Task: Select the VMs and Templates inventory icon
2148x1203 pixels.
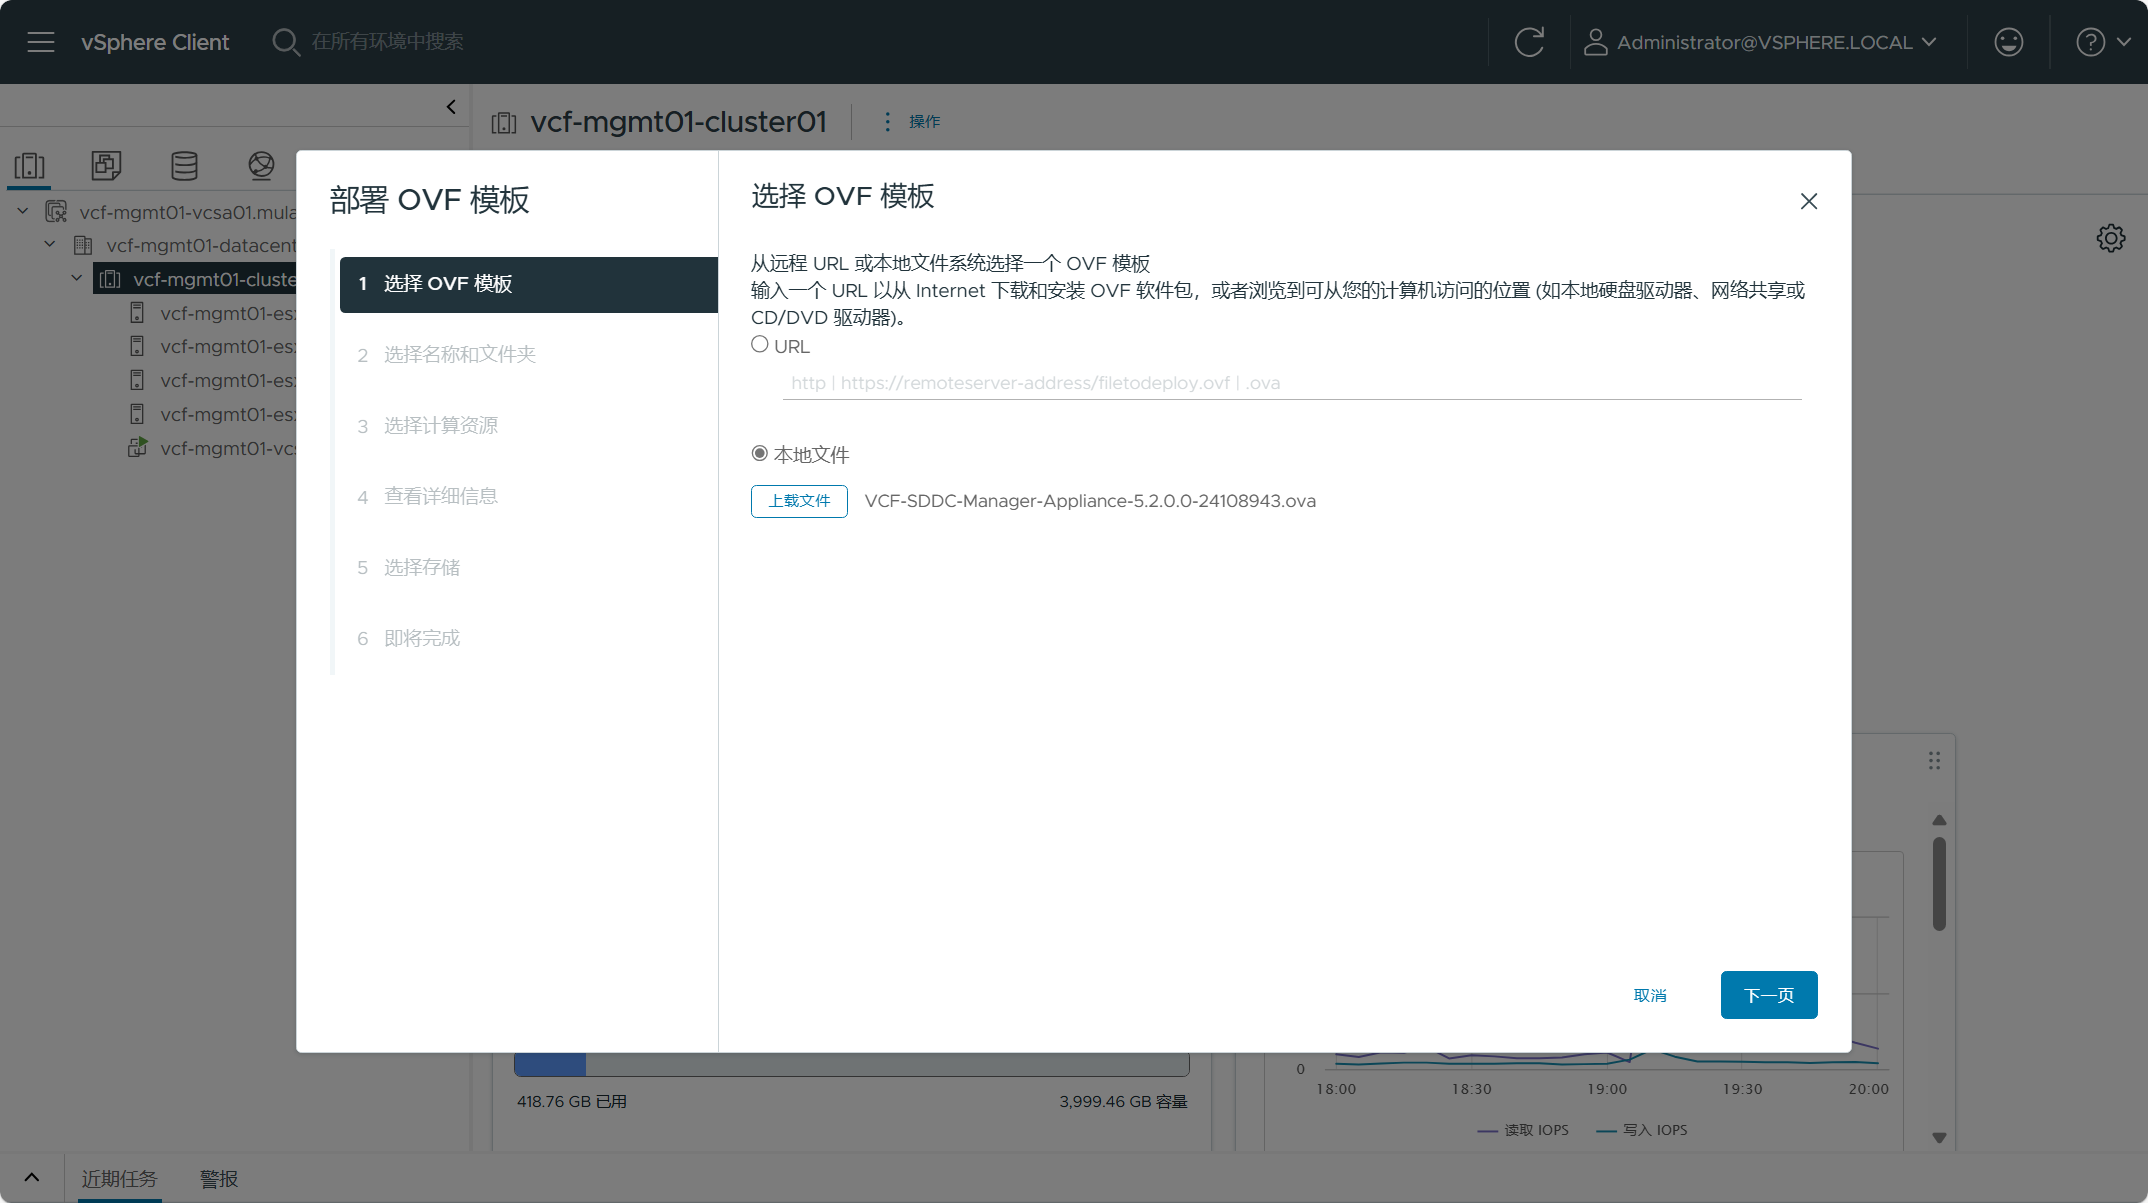Action: click(106, 165)
